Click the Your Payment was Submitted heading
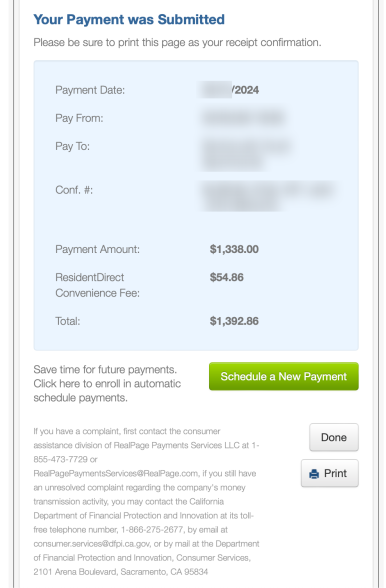This screenshot has width=386, height=588. (129, 20)
